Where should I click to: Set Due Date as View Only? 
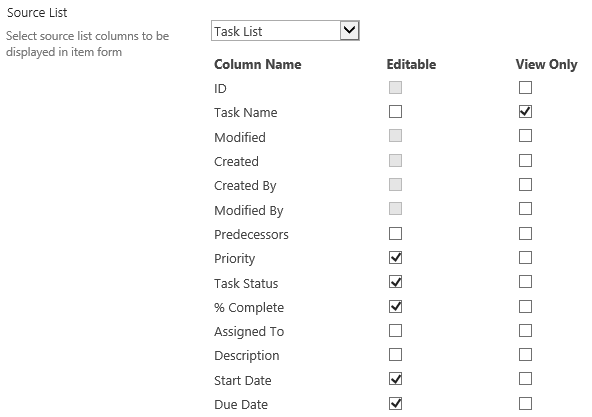[x=525, y=404]
